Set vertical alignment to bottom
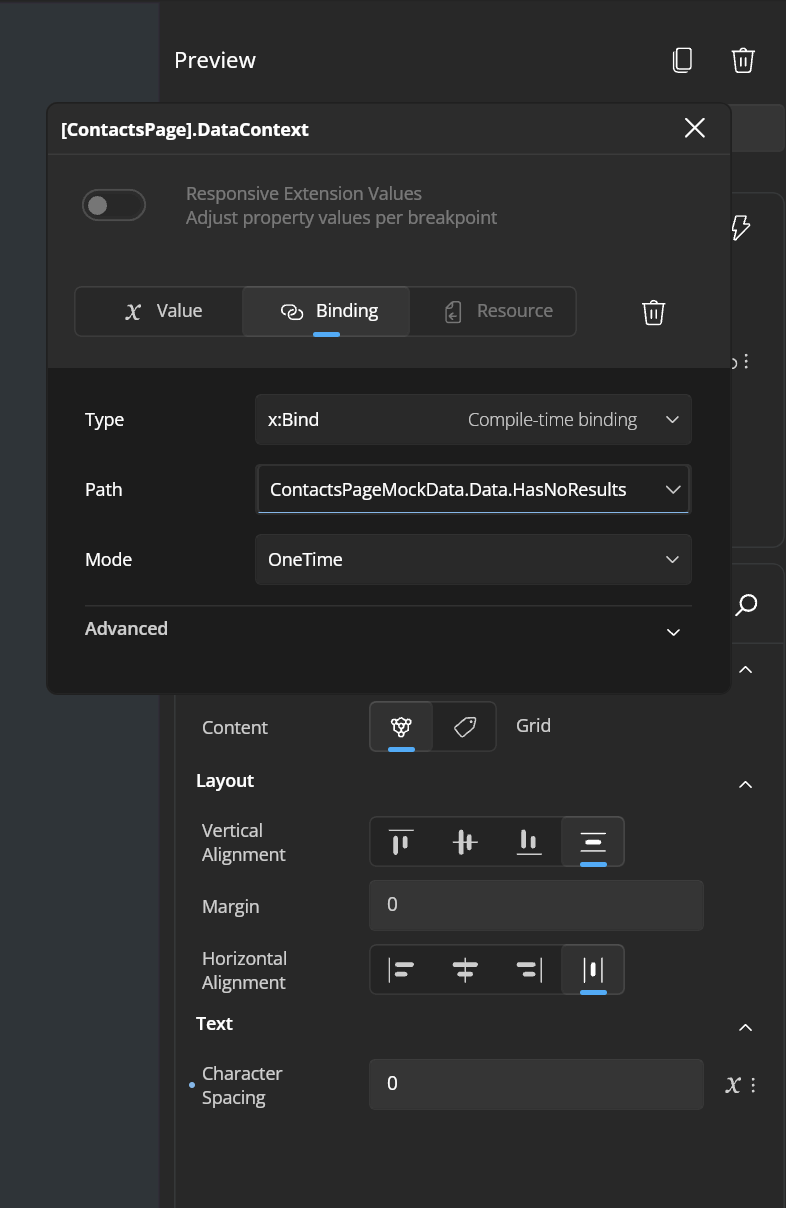Viewport: 786px width, 1208px height. pos(529,842)
